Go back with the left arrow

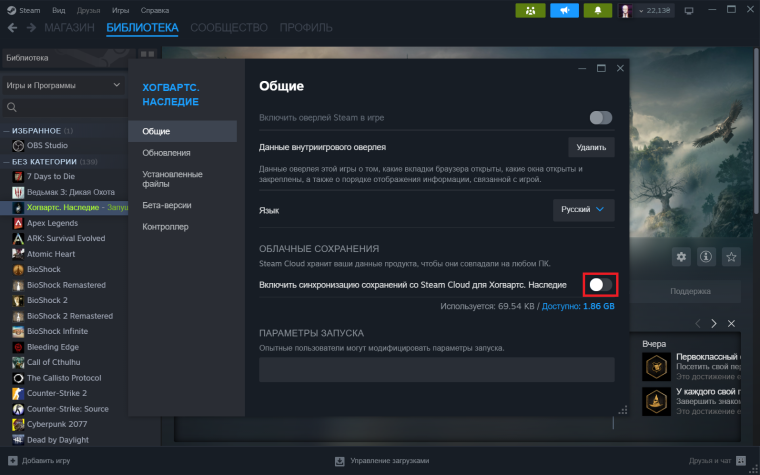click(13, 28)
